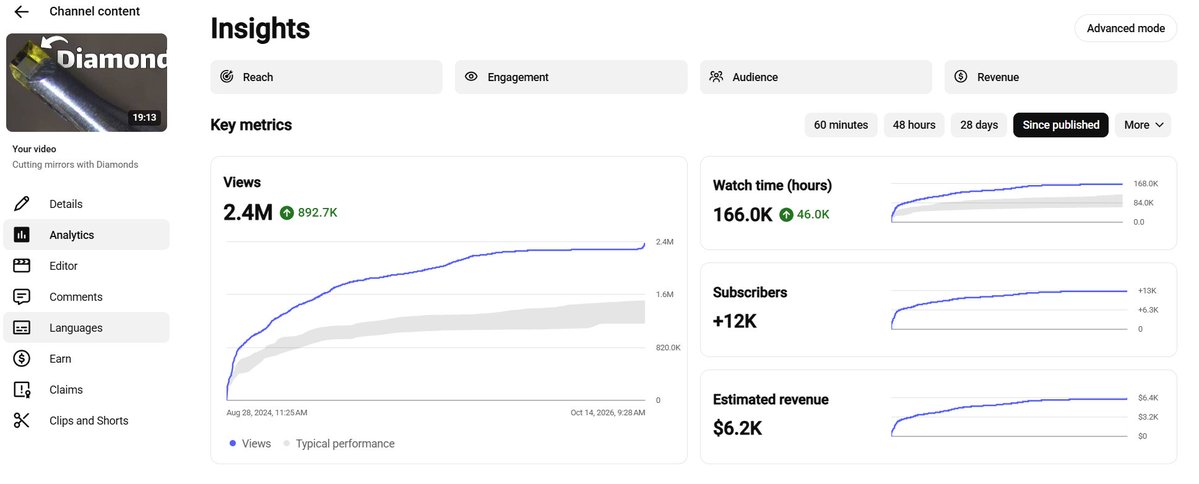Viewport: 1199px width, 484px height.
Task: Click the Revenue dollar circle icon
Action: click(960, 76)
